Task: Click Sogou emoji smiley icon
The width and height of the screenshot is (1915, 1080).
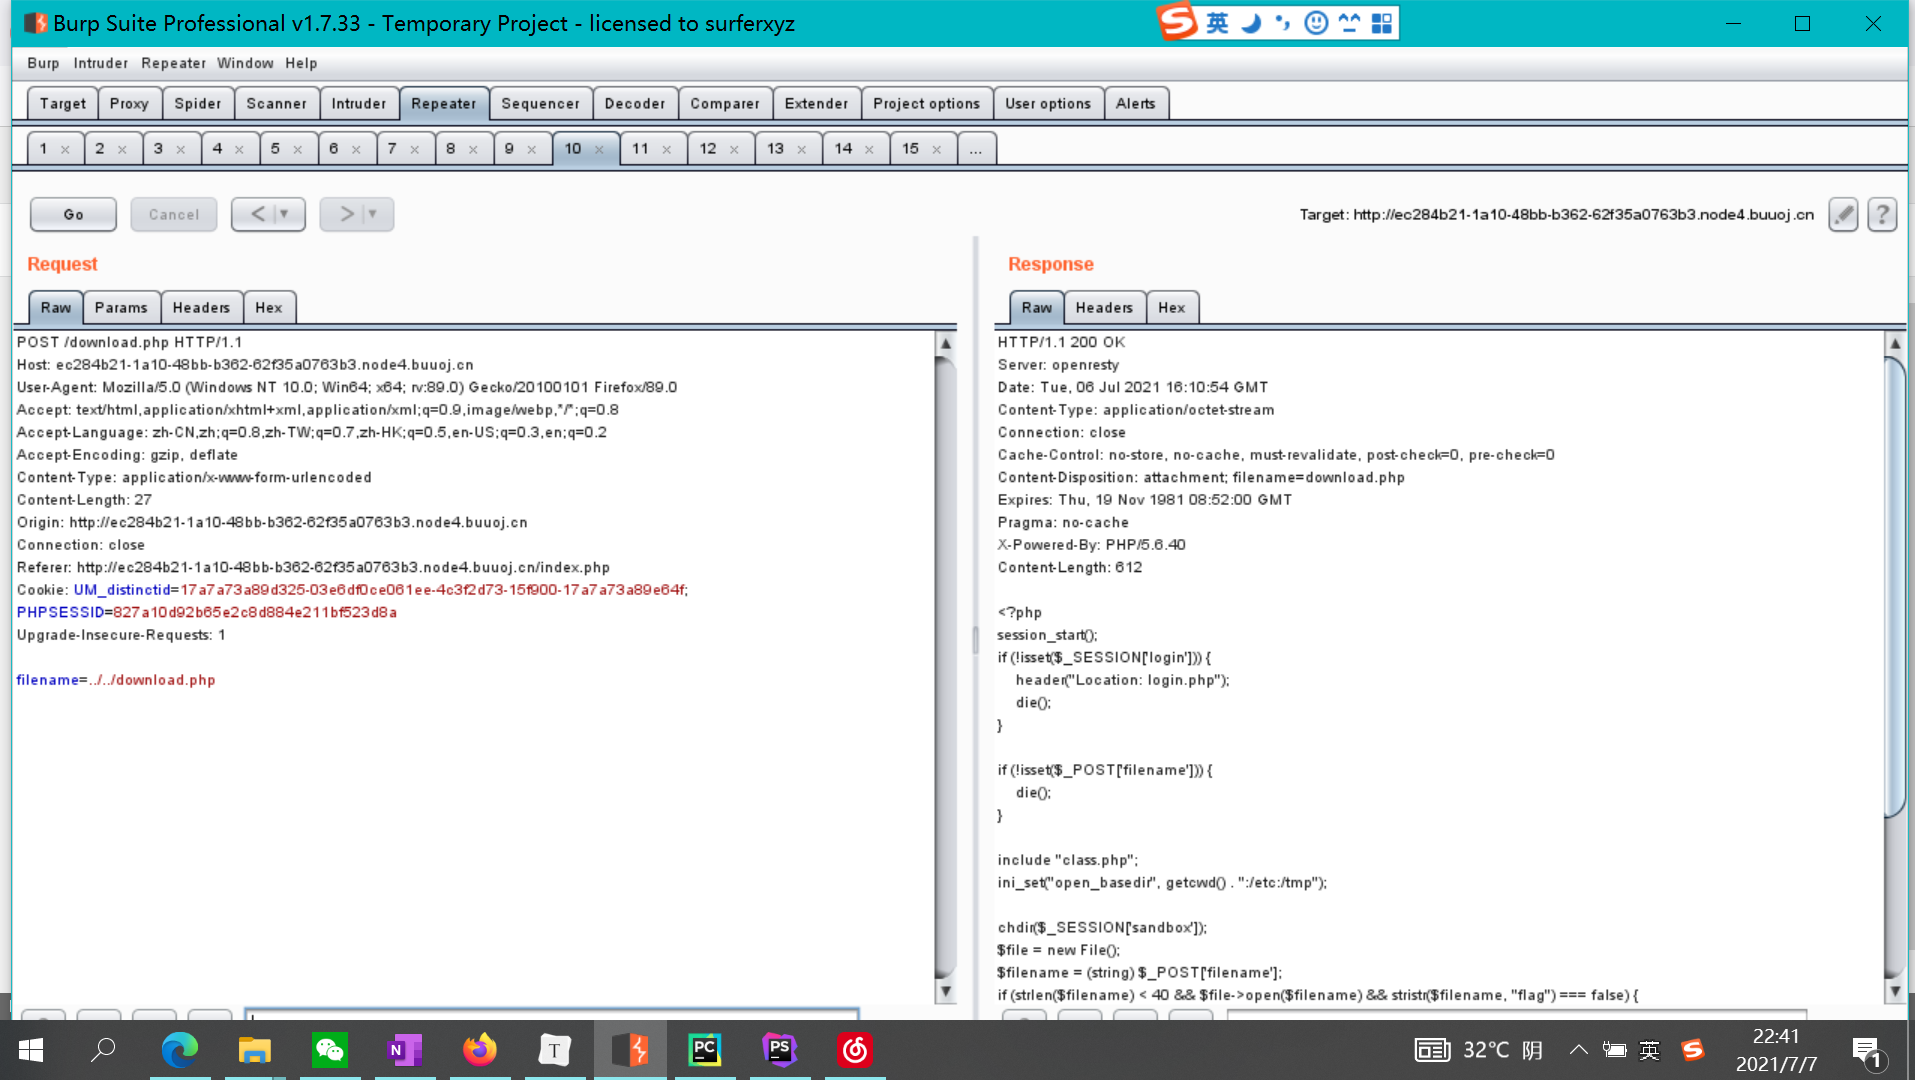Action: pos(1316,22)
